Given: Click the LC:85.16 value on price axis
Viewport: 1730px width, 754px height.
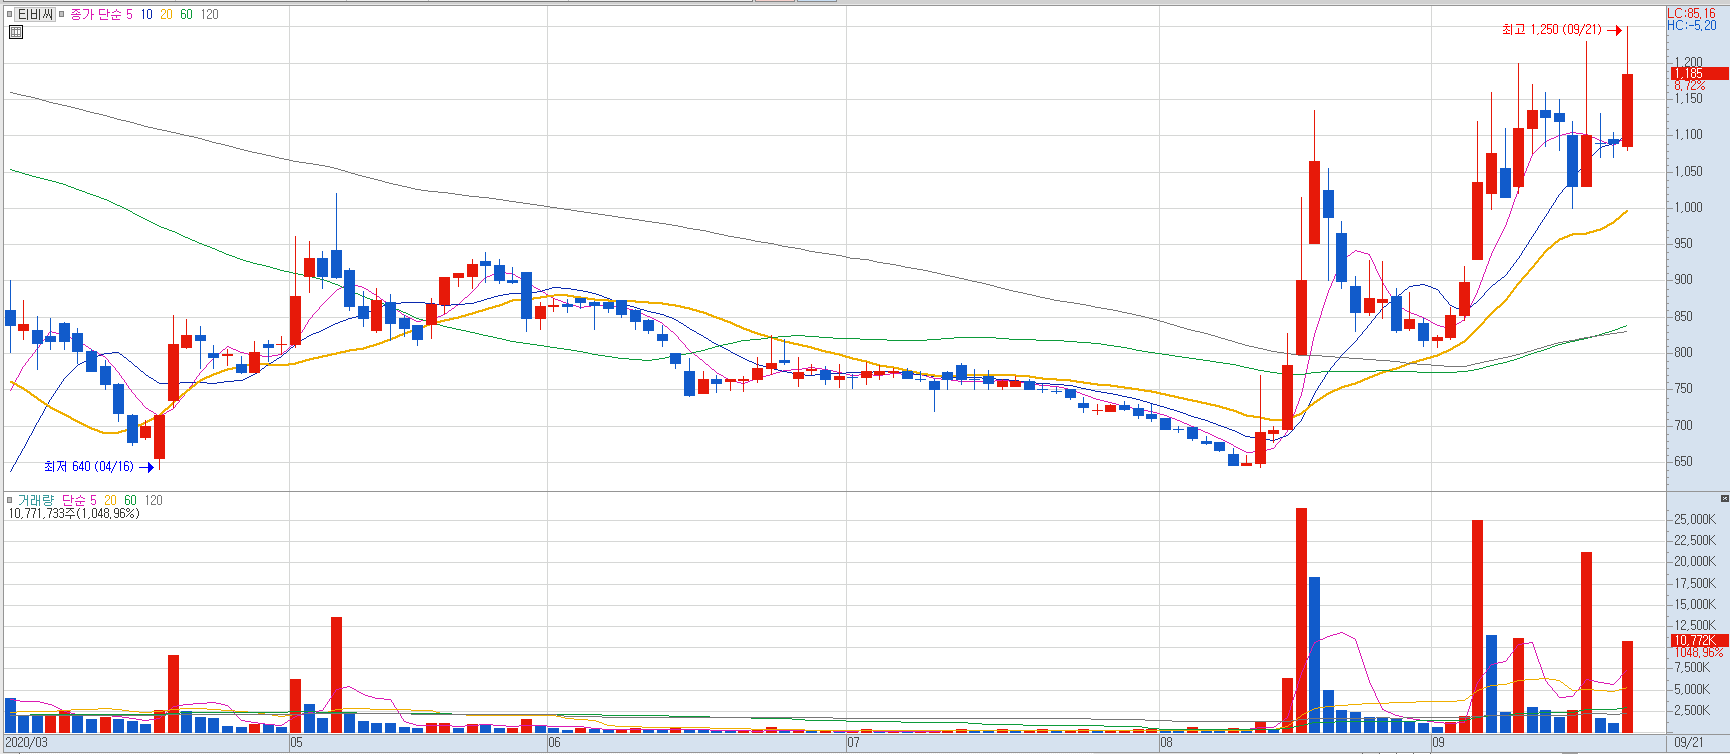Looking at the screenshot, I should click(1691, 14).
